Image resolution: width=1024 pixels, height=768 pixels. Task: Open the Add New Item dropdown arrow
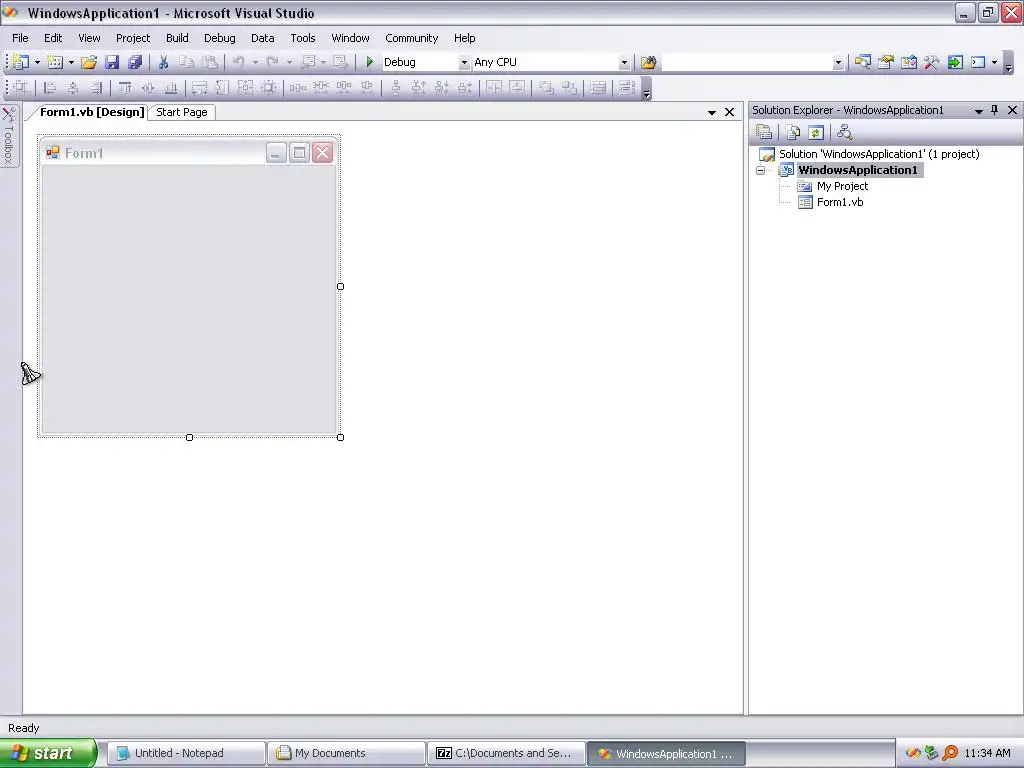tap(71, 63)
